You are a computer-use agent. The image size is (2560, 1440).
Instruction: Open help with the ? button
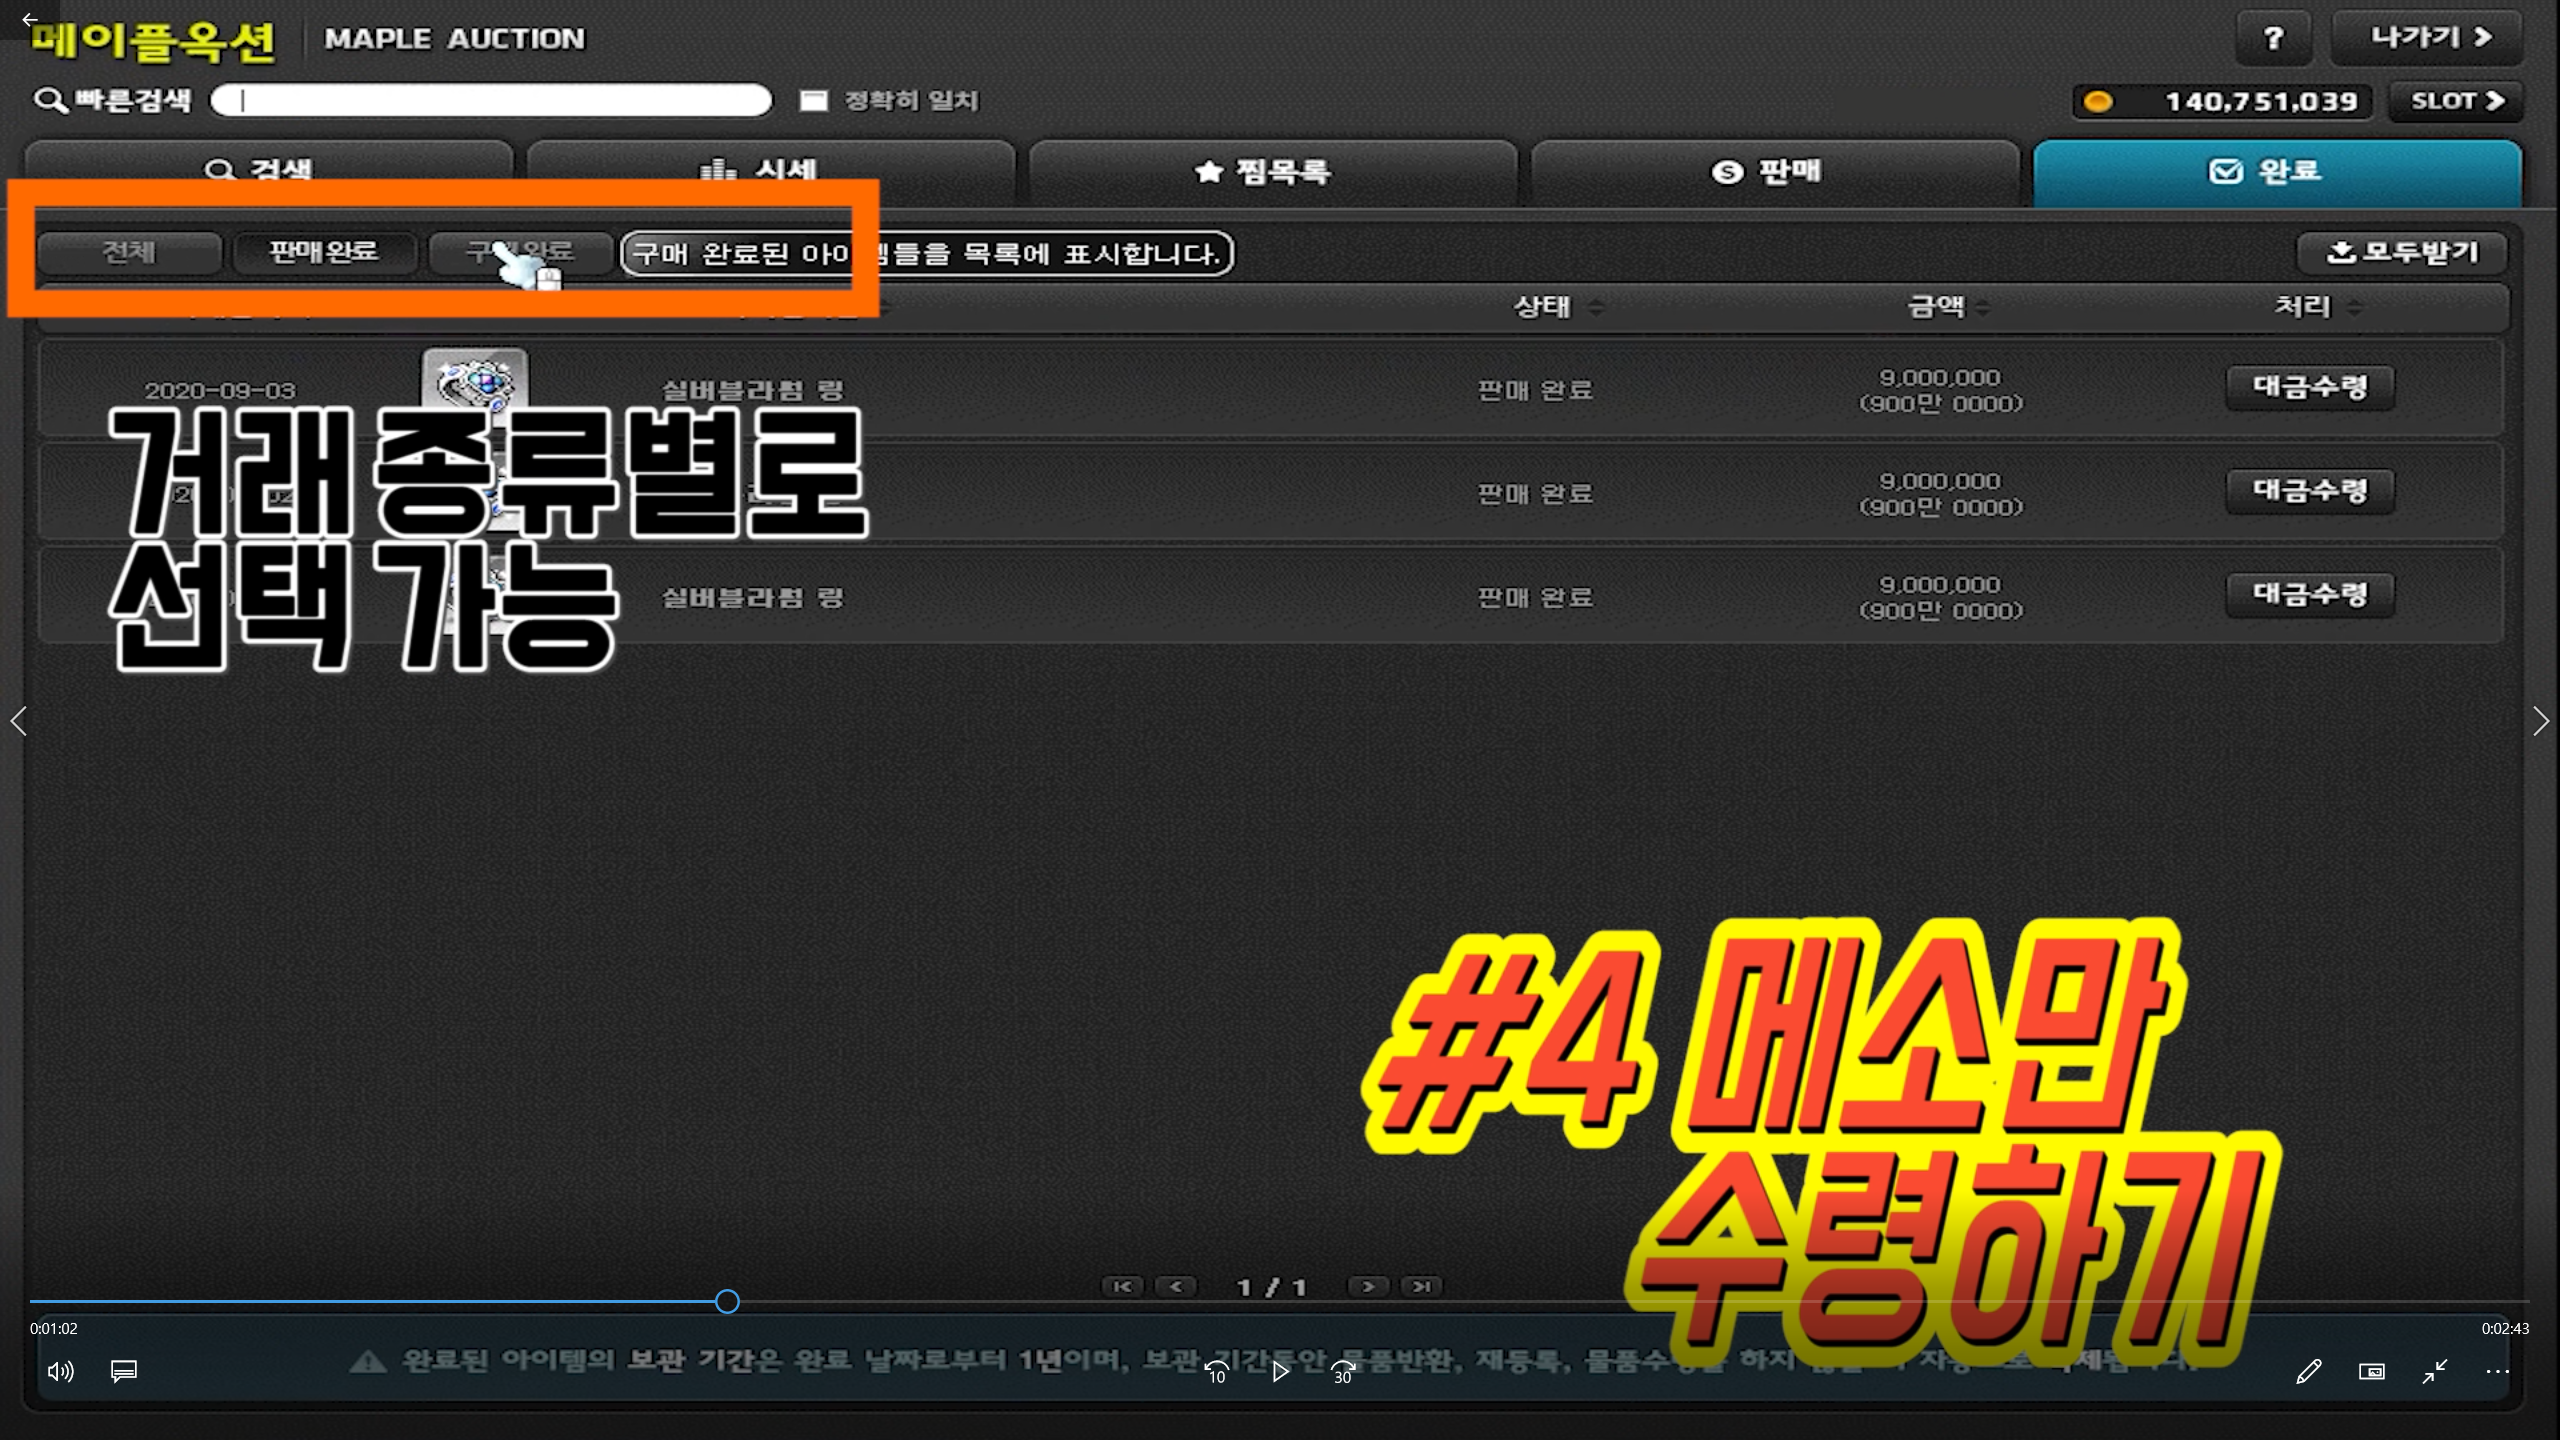[2274, 39]
